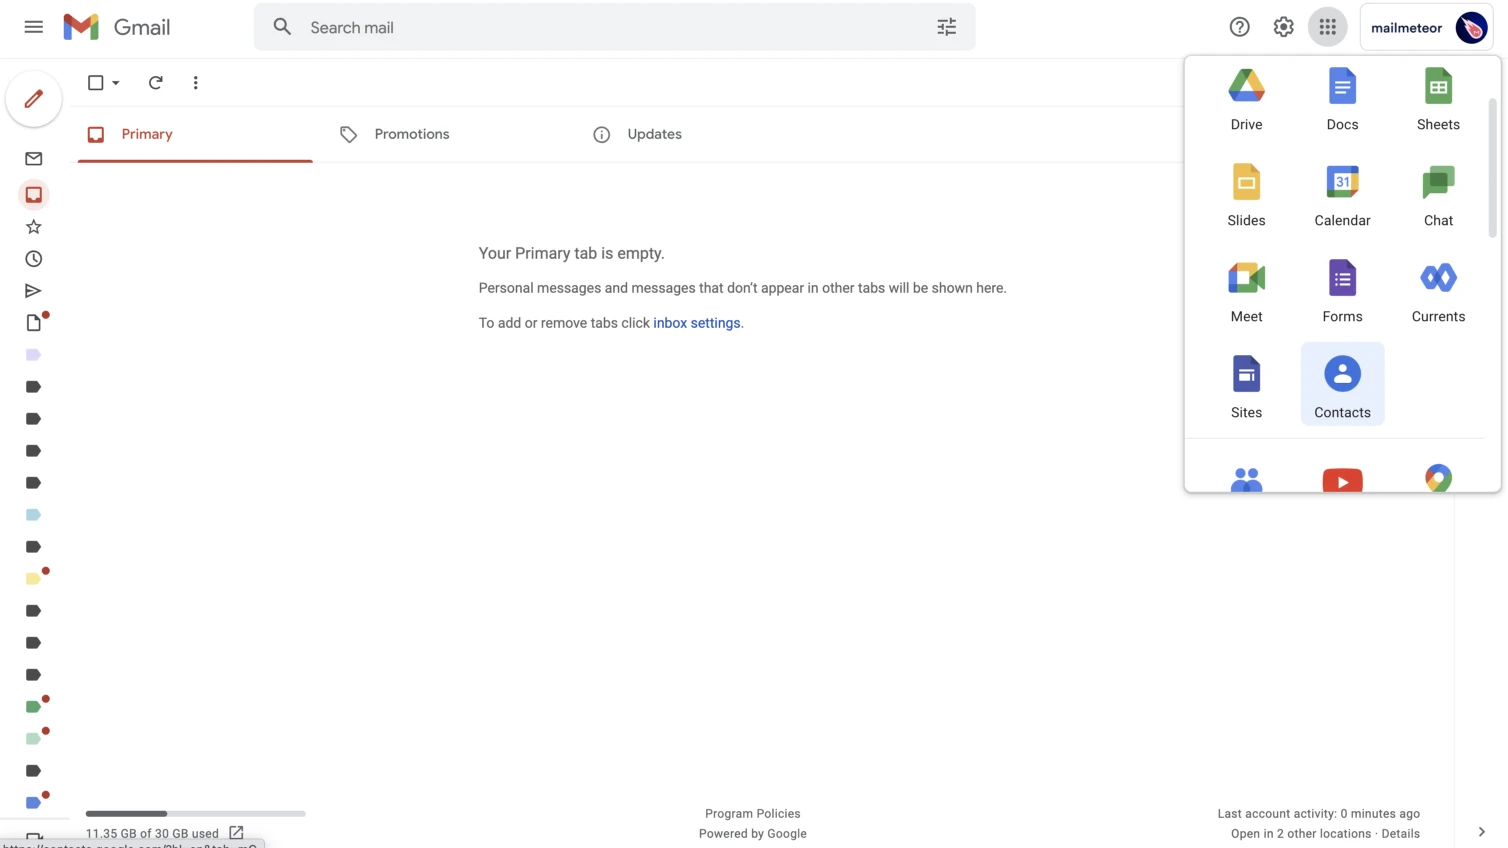Open Google Sheets from the apps grid
Viewport: 1508px width, 848px height.
tap(1438, 97)
